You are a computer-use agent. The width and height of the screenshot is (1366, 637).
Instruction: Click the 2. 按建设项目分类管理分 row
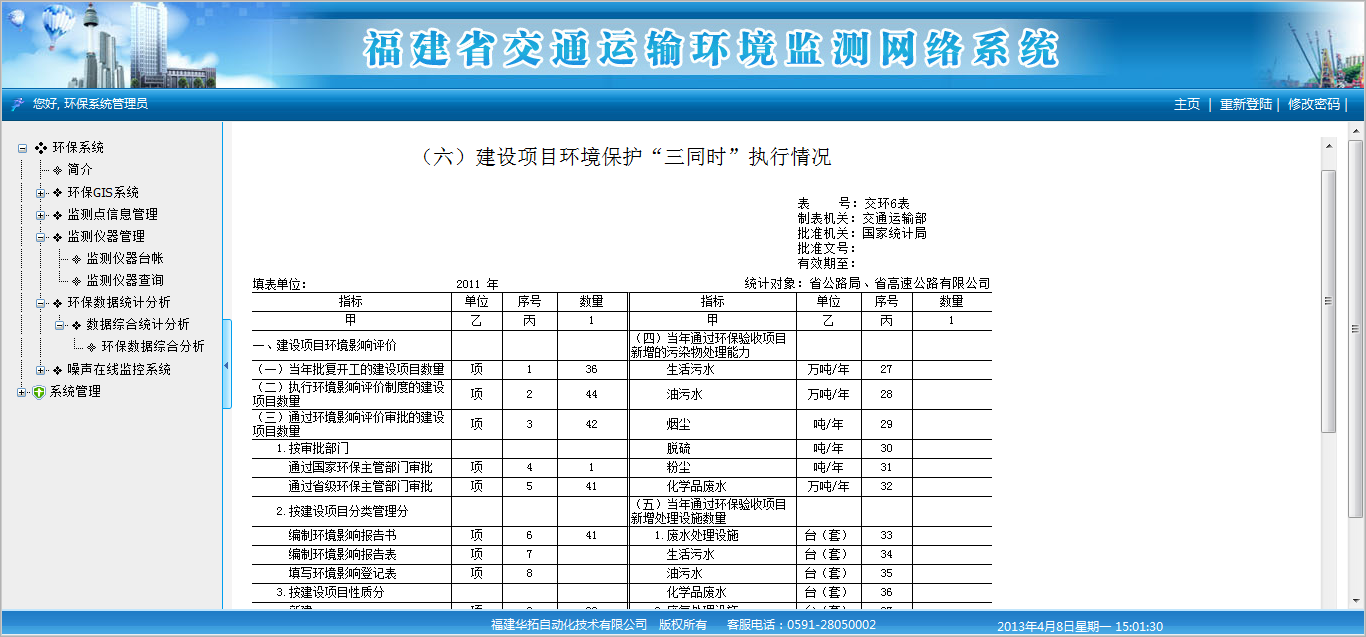(x=351, y=511)
